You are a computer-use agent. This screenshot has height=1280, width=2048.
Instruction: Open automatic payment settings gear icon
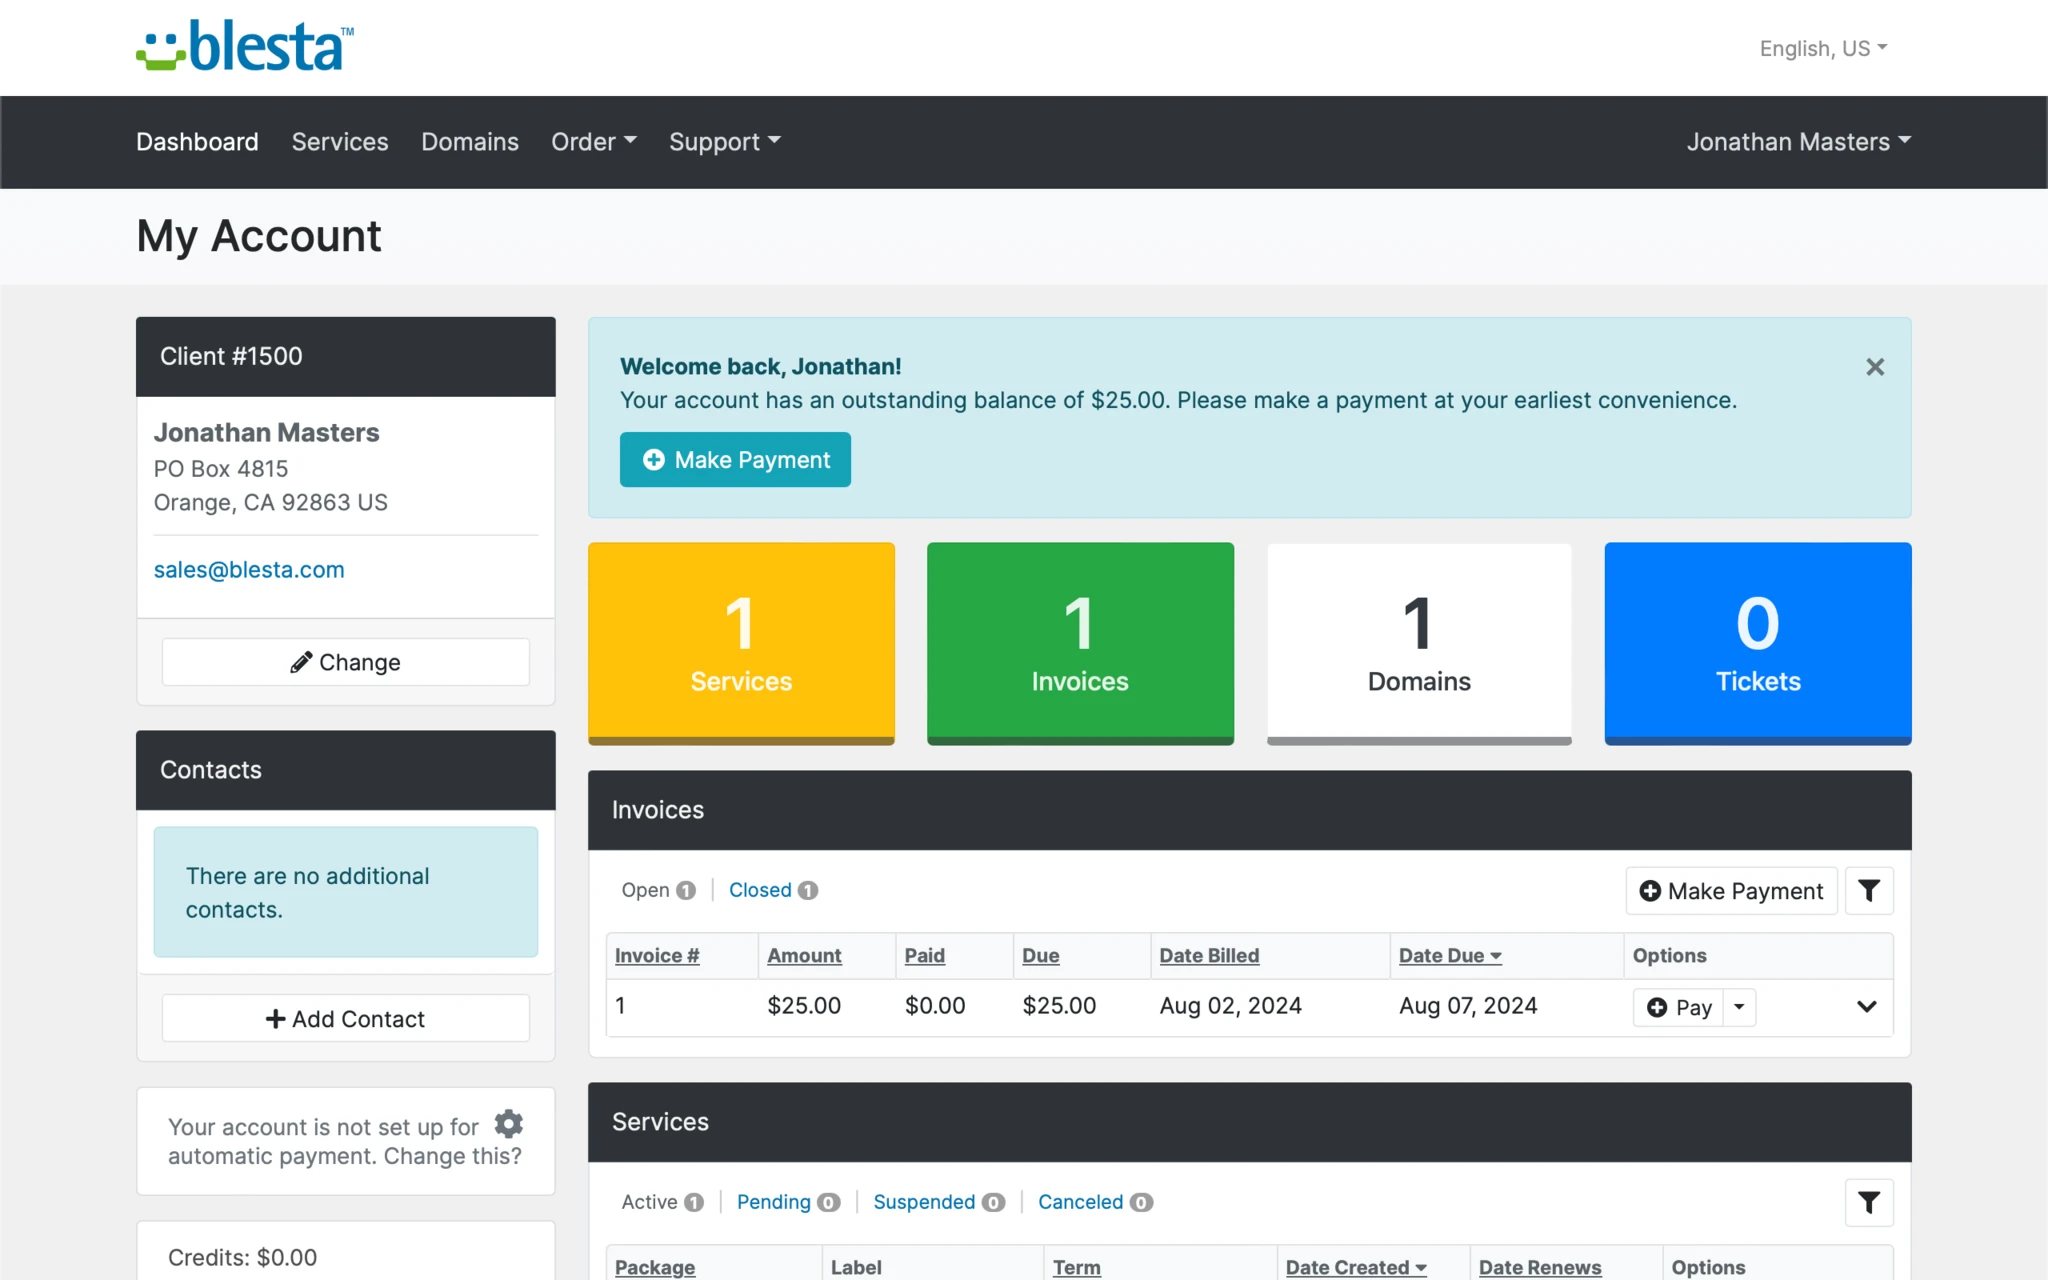coord(509,1124)
